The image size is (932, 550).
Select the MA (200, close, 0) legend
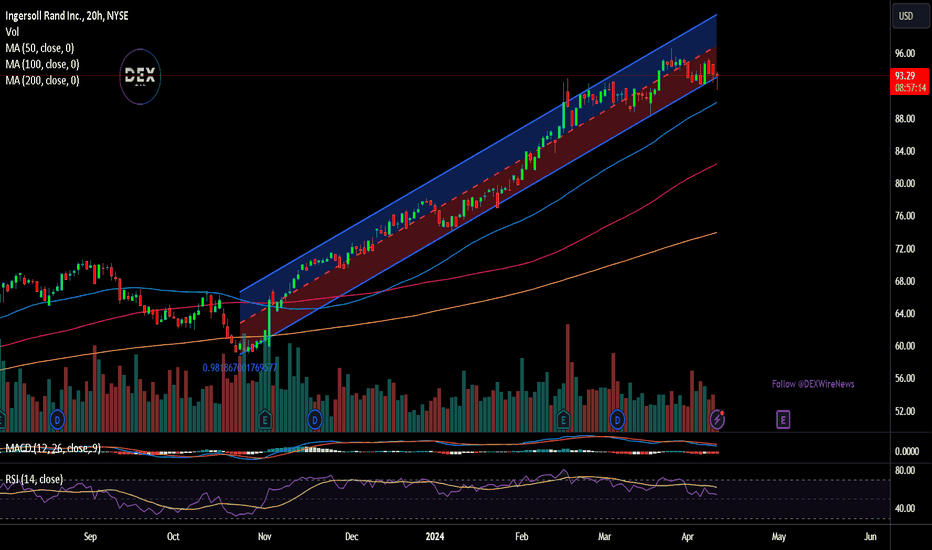coord(42,80)
